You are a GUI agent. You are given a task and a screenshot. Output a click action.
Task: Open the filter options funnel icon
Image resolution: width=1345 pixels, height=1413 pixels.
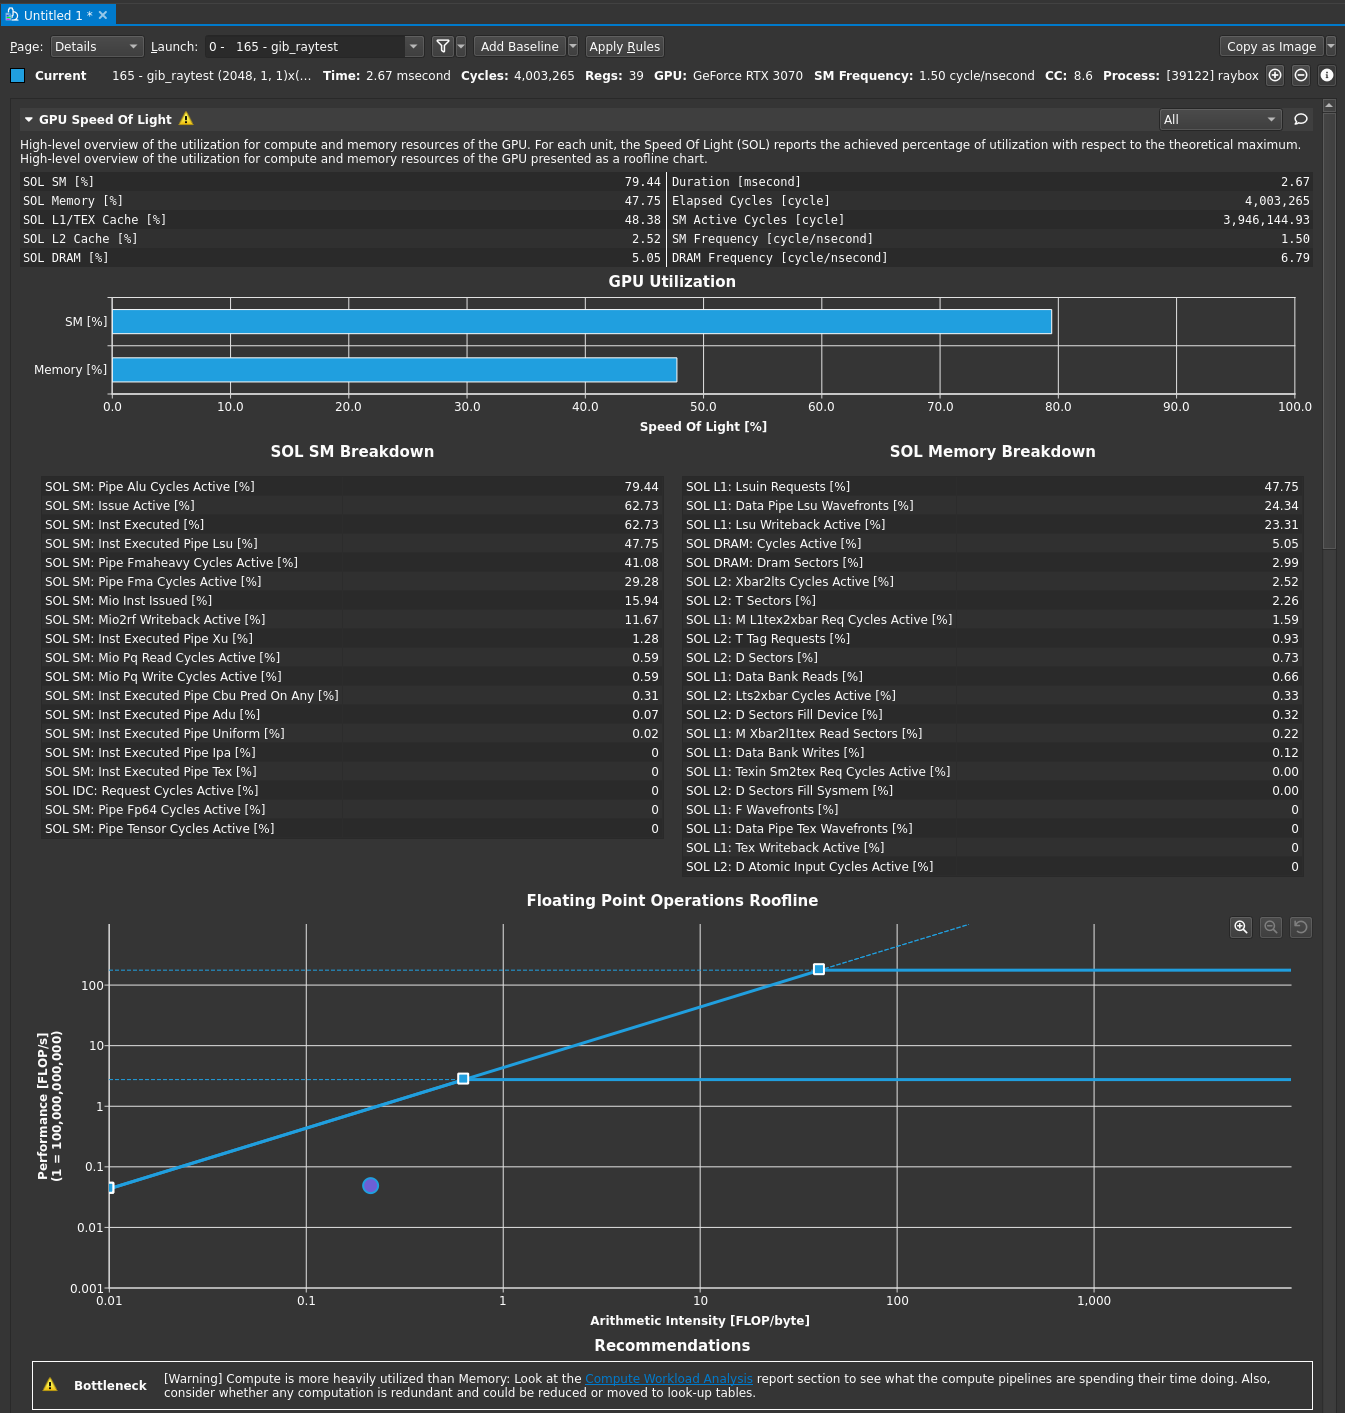pos(443,46)
